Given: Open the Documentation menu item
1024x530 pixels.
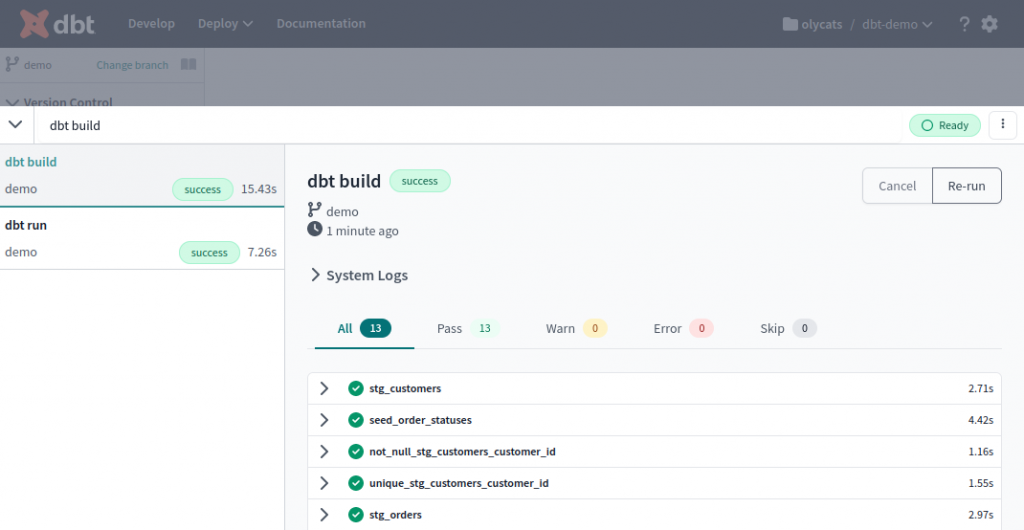Looking at the screenshot, I should point(321,23).
